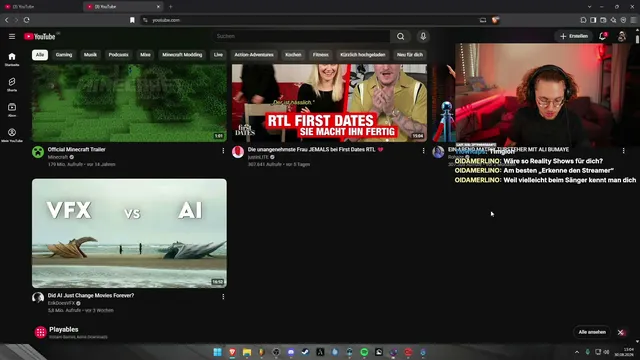This screenshot has height=360, width=640.
Task: Open the Brave Shields lion icon
Action: pos(495,20)
